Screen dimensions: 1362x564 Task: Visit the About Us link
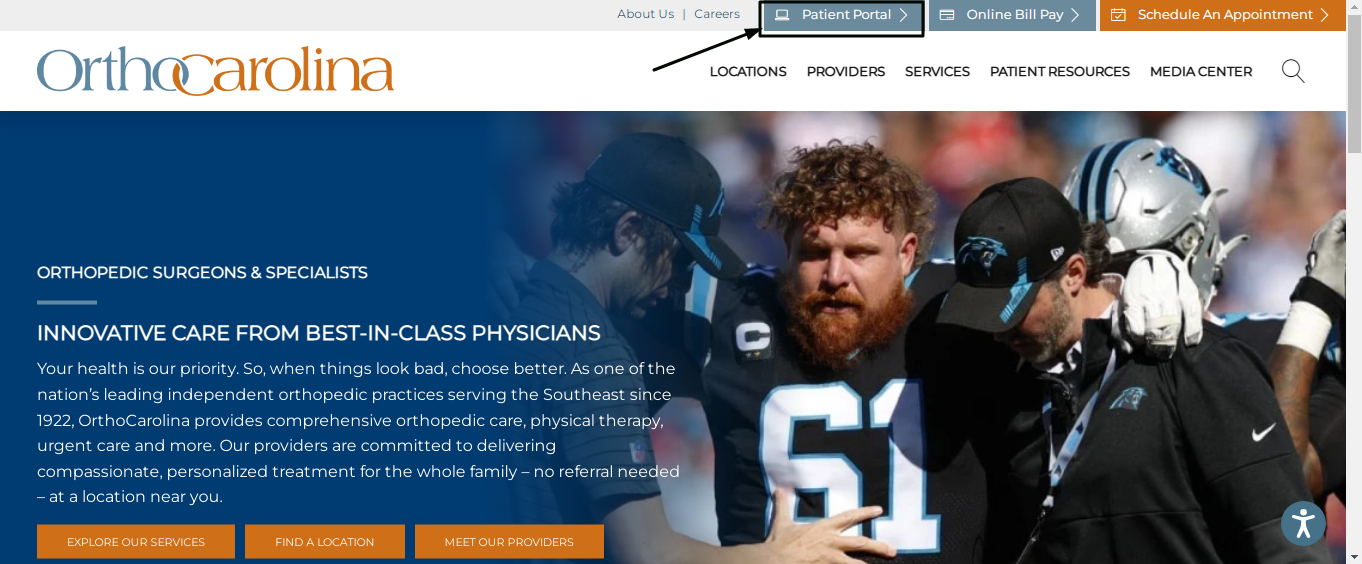[x=645, y=14]
